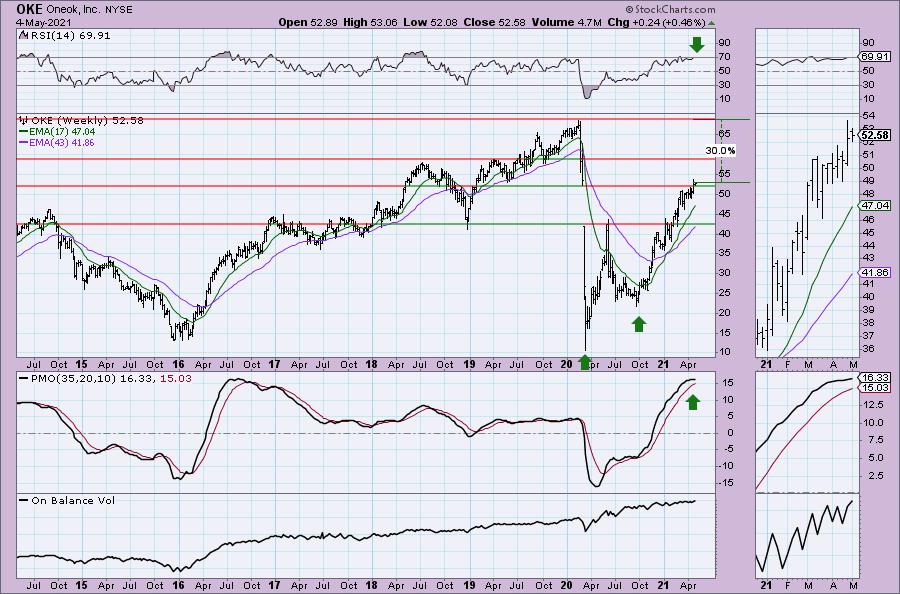Viewport: 900px width, 594px height.
Task: Click the Volume 4.7M value
Action: (x=567, y=22)
